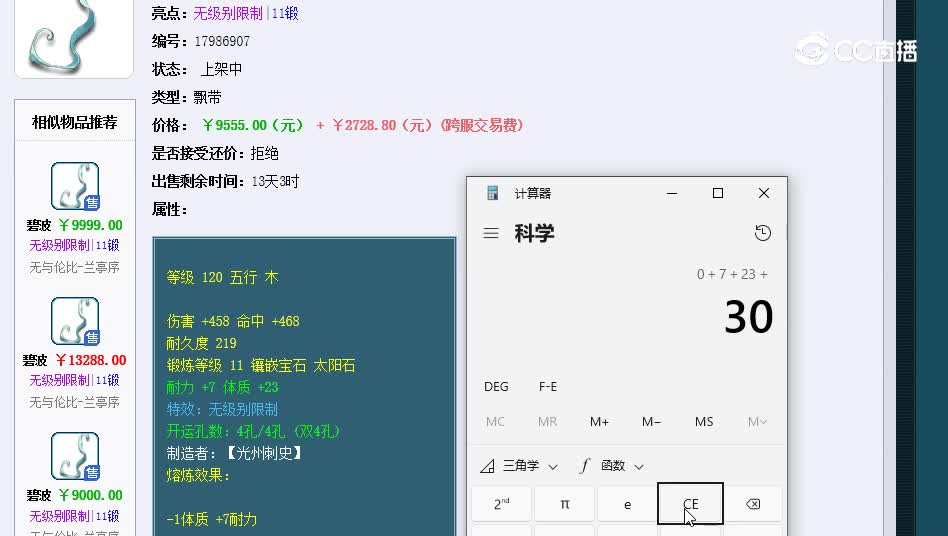Click the calculator result display 30
Viewport: 948px width, 536px height.
coord(748,317)
